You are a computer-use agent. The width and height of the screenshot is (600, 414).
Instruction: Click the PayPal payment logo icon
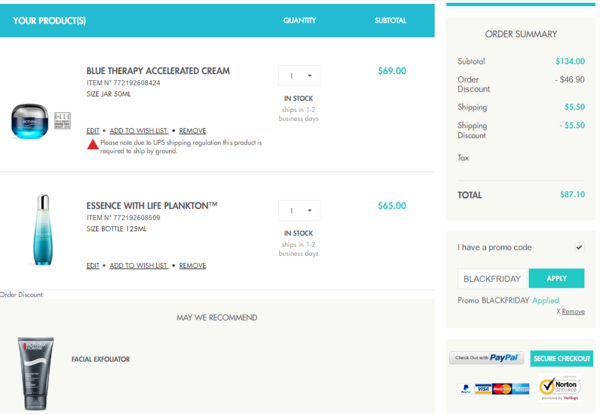(466, 389)
